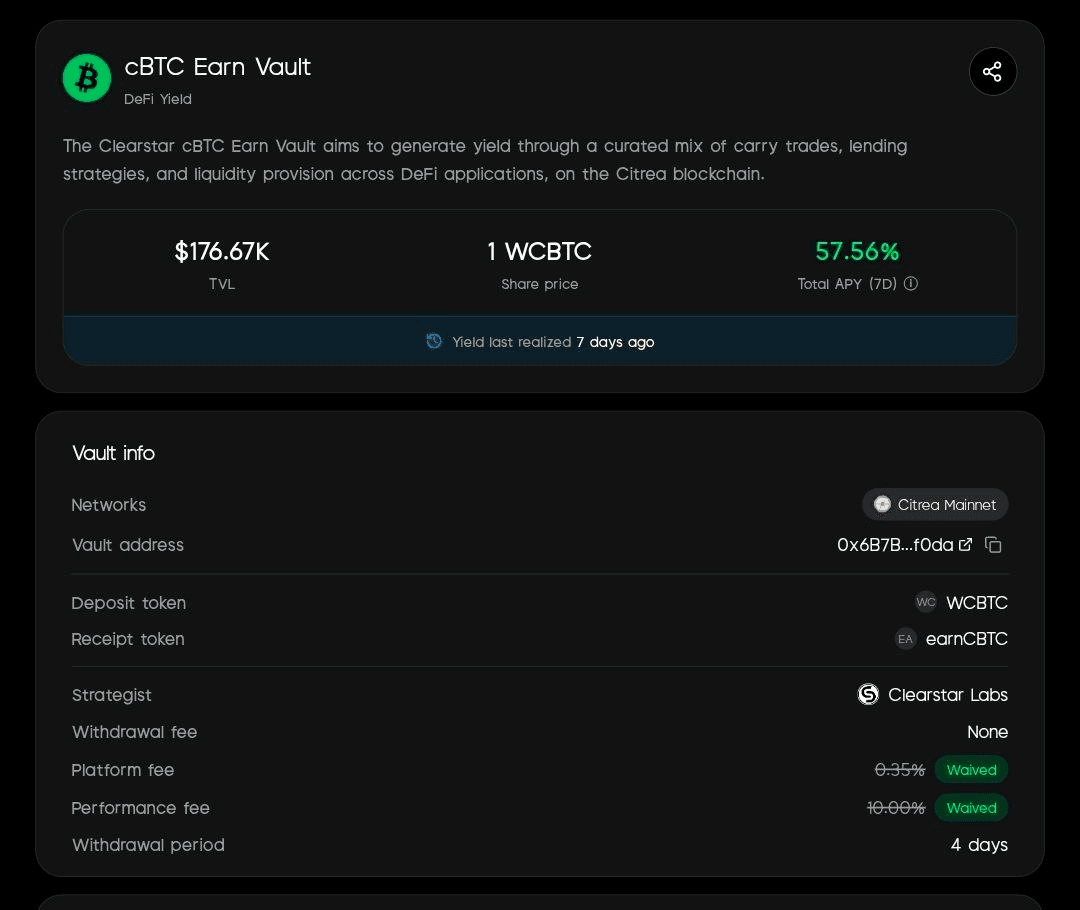Click the Receipt token label
The height and width of the screenshot is (910, 1080).
(128, 639)
